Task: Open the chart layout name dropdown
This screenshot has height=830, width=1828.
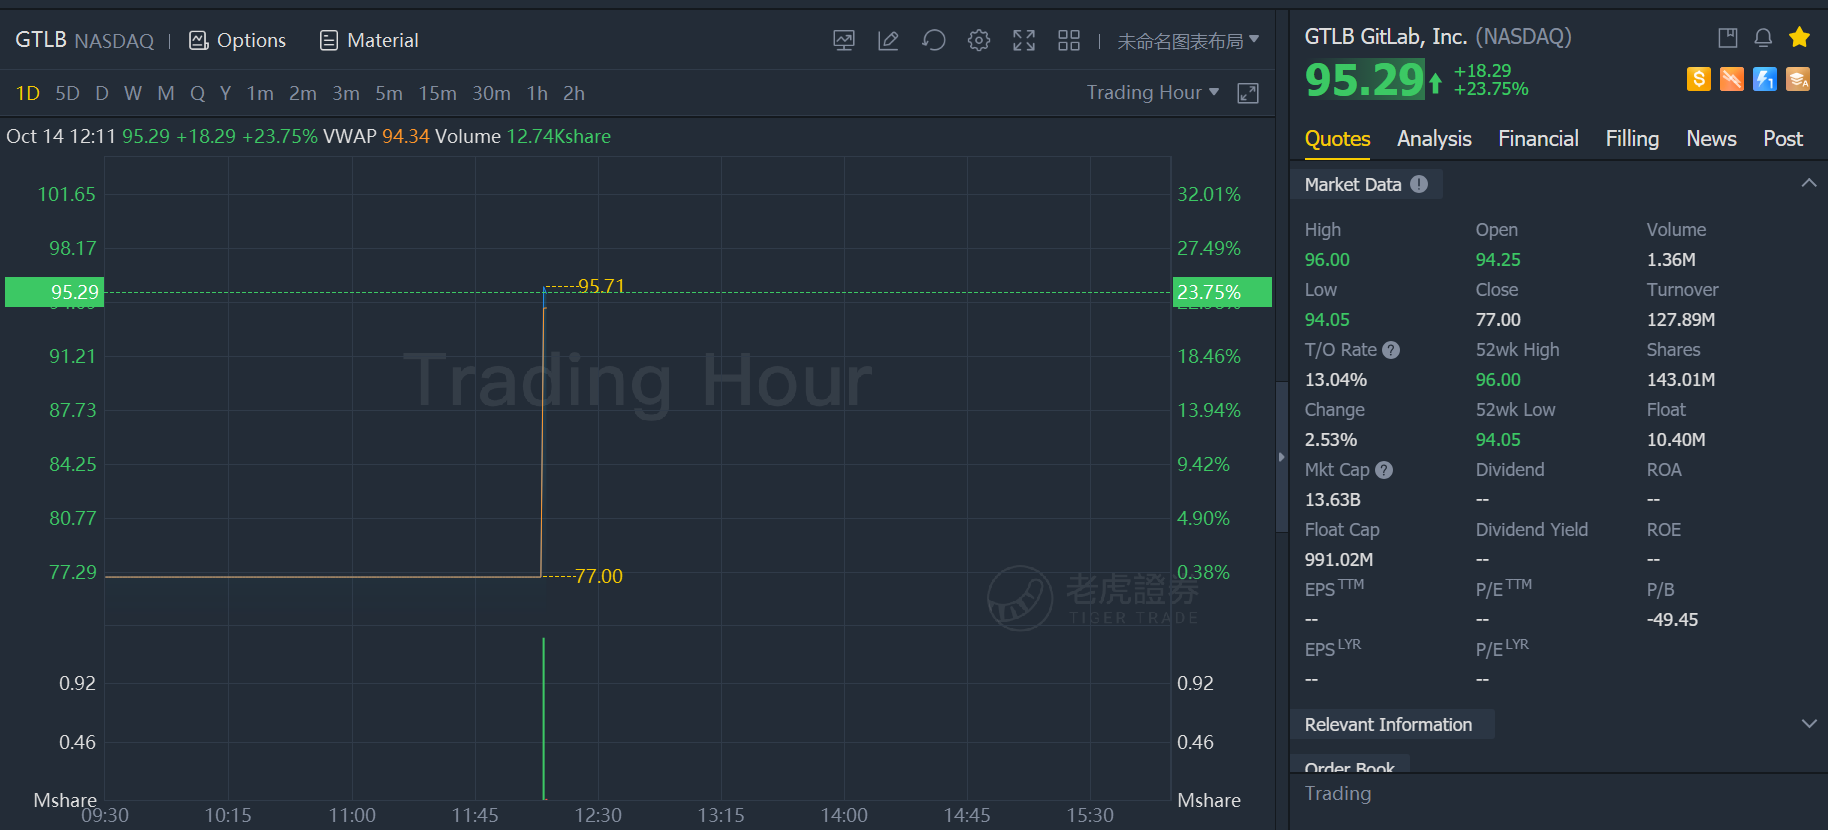Action: 1188,41
